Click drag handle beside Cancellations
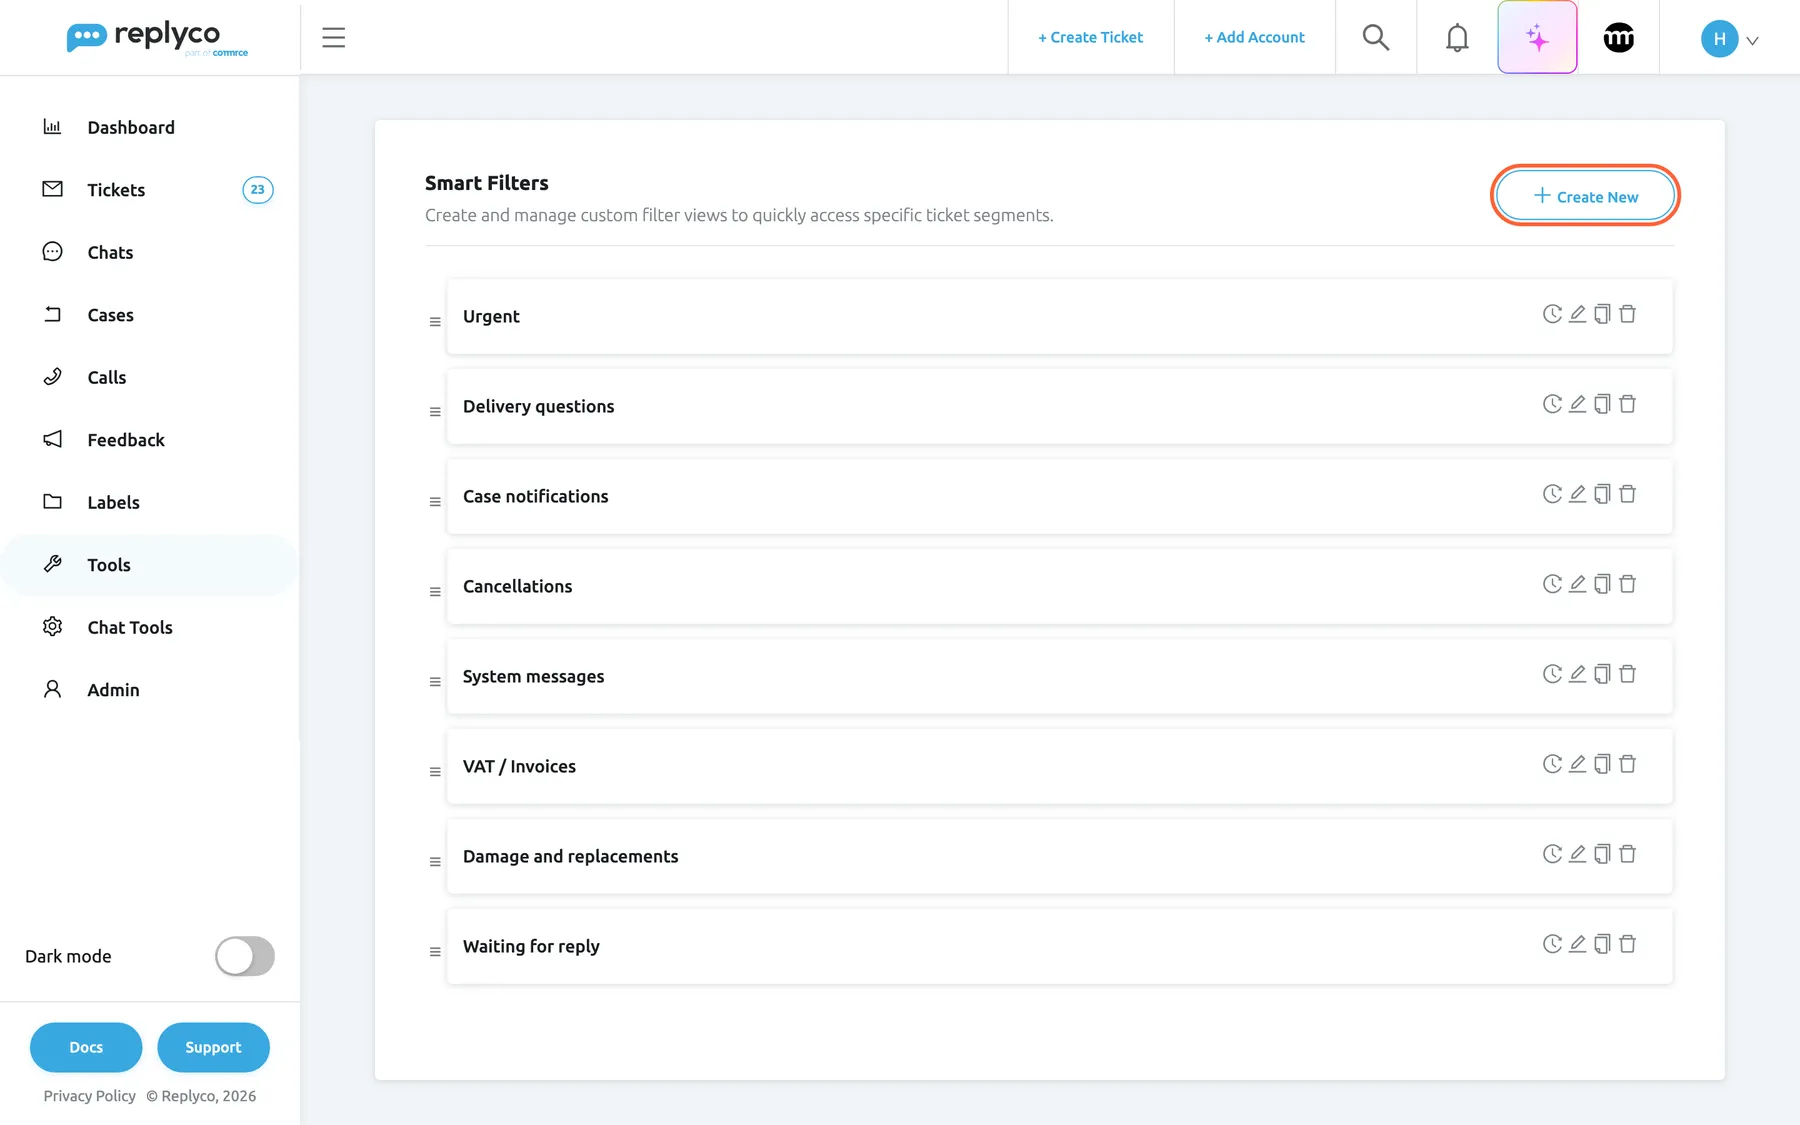The image size is (1800, 1125). (x=435, y=592)
